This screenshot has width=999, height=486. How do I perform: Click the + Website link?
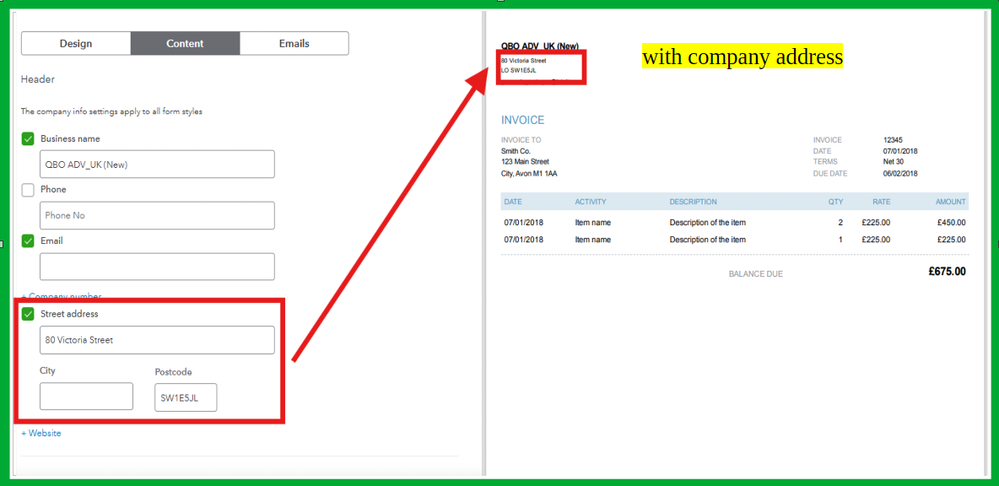(x=41, y=433)
